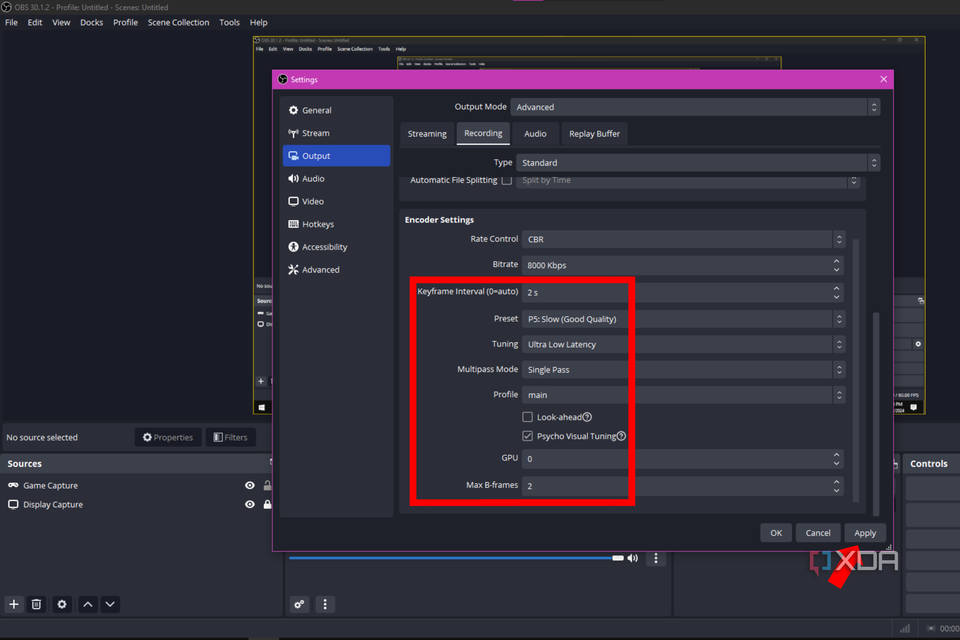The height and width of the screenshot is (640, 960).
Task: Move source down with arrow button
Action: (110, 604)
